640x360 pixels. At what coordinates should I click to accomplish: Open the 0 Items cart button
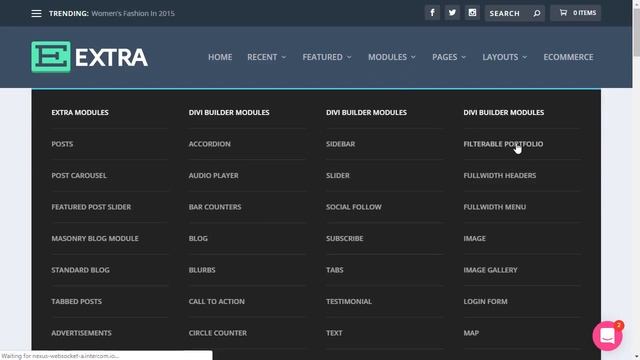tap(576, 13)
